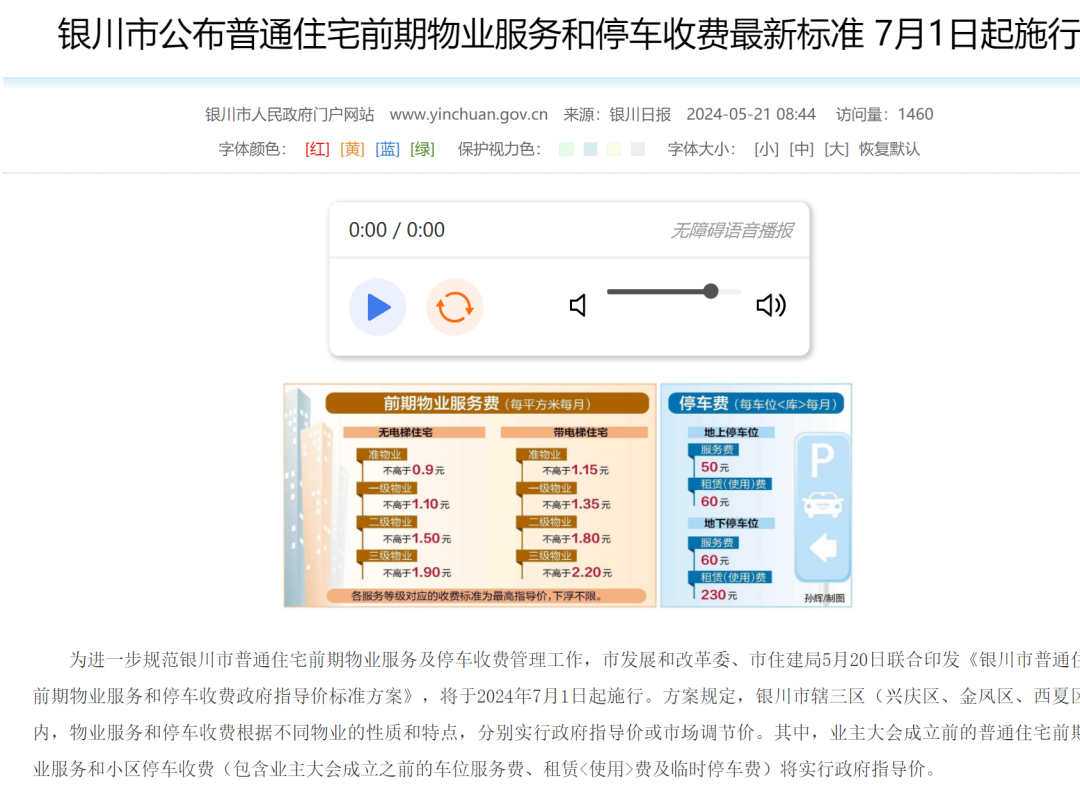Set font size to small [小]

point(767,149)
